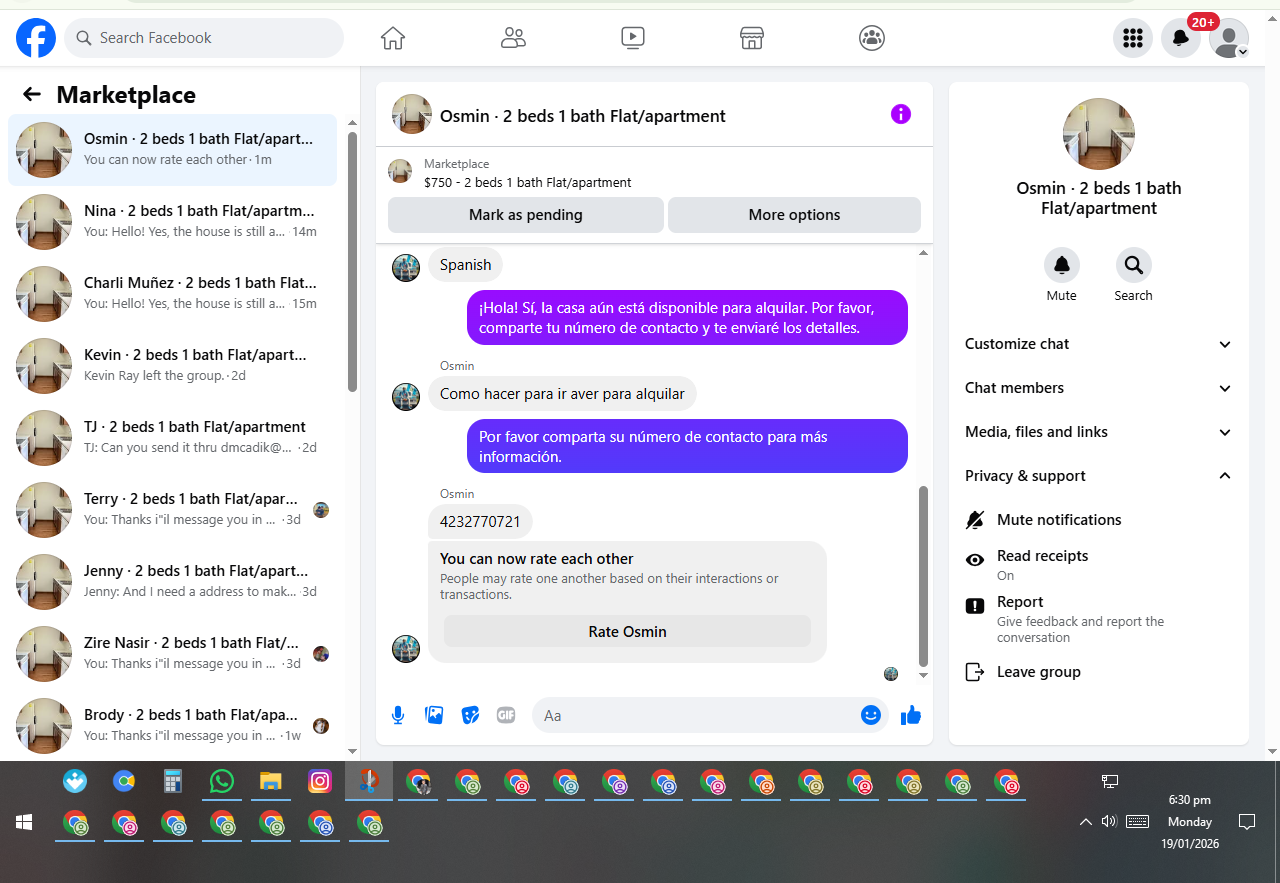The height and width of the screenshot is (883, 1280).
Task: Open the Brody conversation
Action: 172,726
